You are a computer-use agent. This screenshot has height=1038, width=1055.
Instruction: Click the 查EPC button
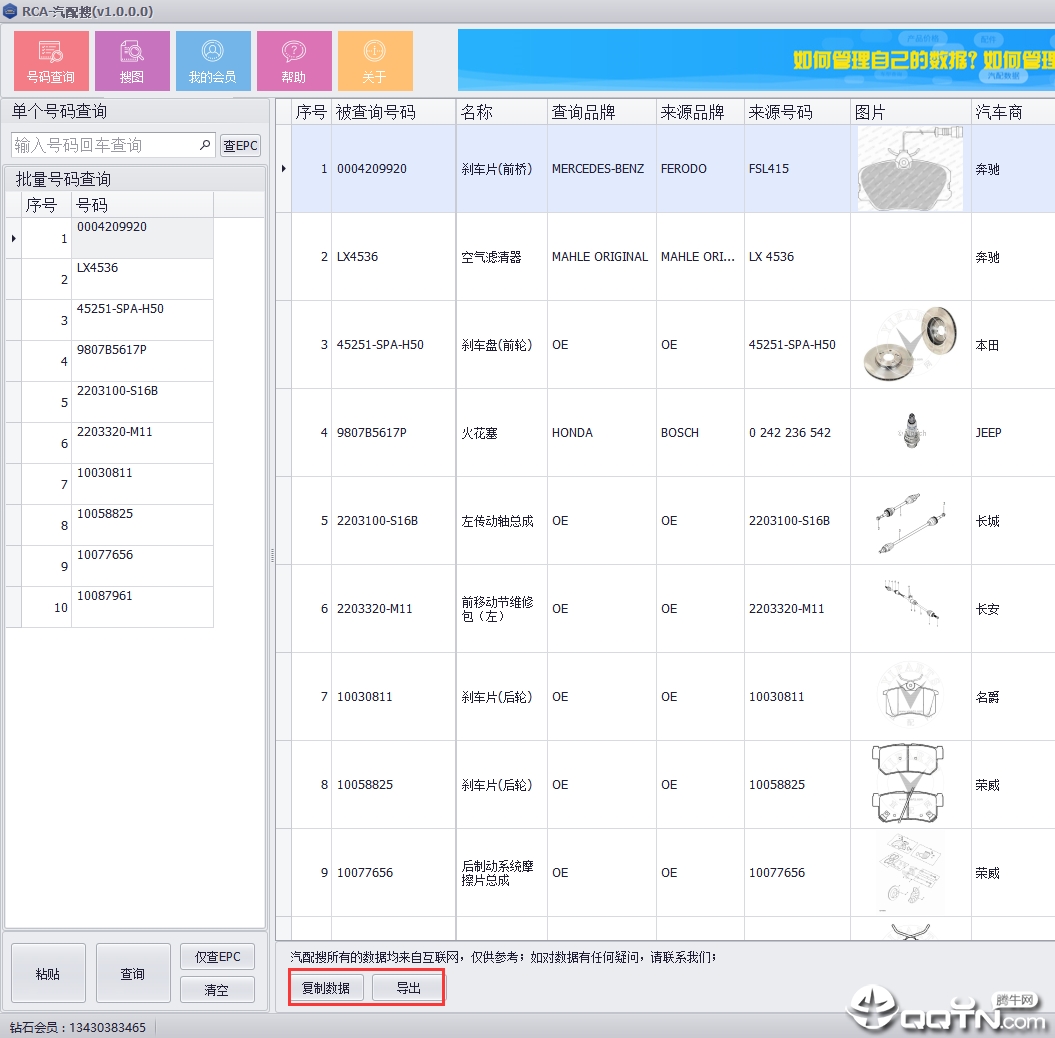click(240, 145)
